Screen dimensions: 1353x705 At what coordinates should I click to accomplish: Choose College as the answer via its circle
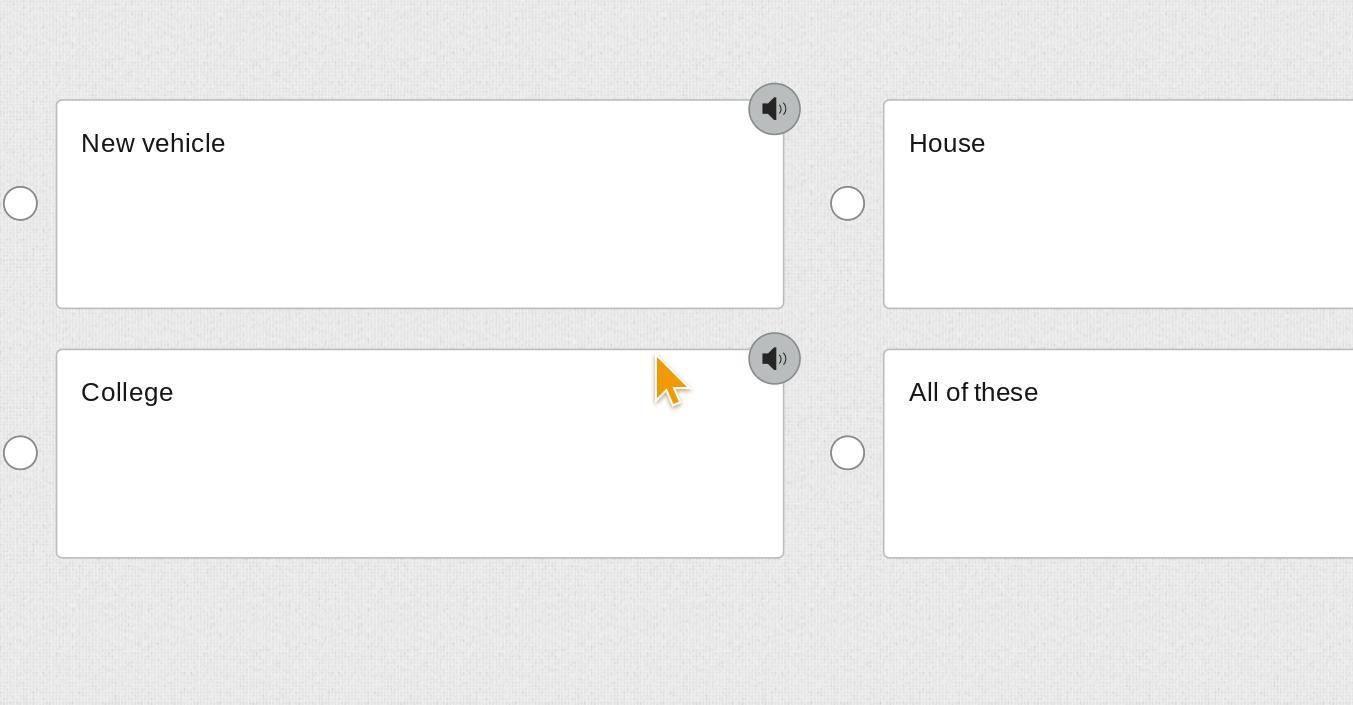coord(20,452)
